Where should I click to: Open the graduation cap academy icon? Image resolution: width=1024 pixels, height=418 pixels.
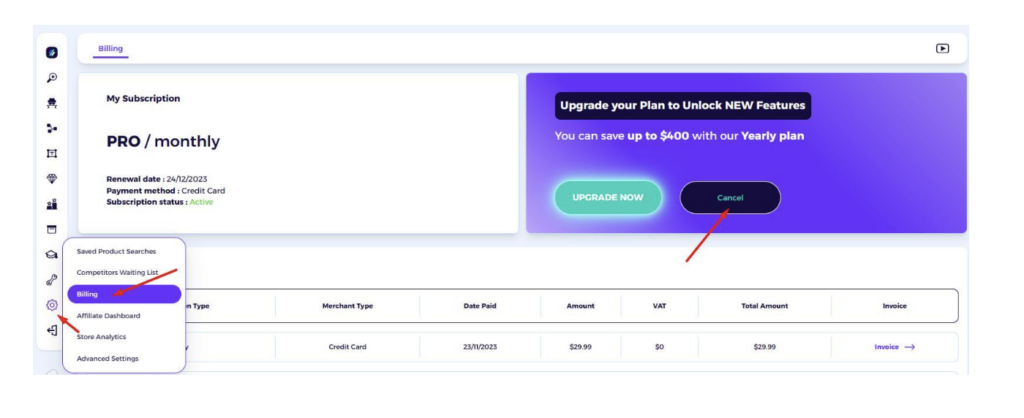[x=52, y=255]
